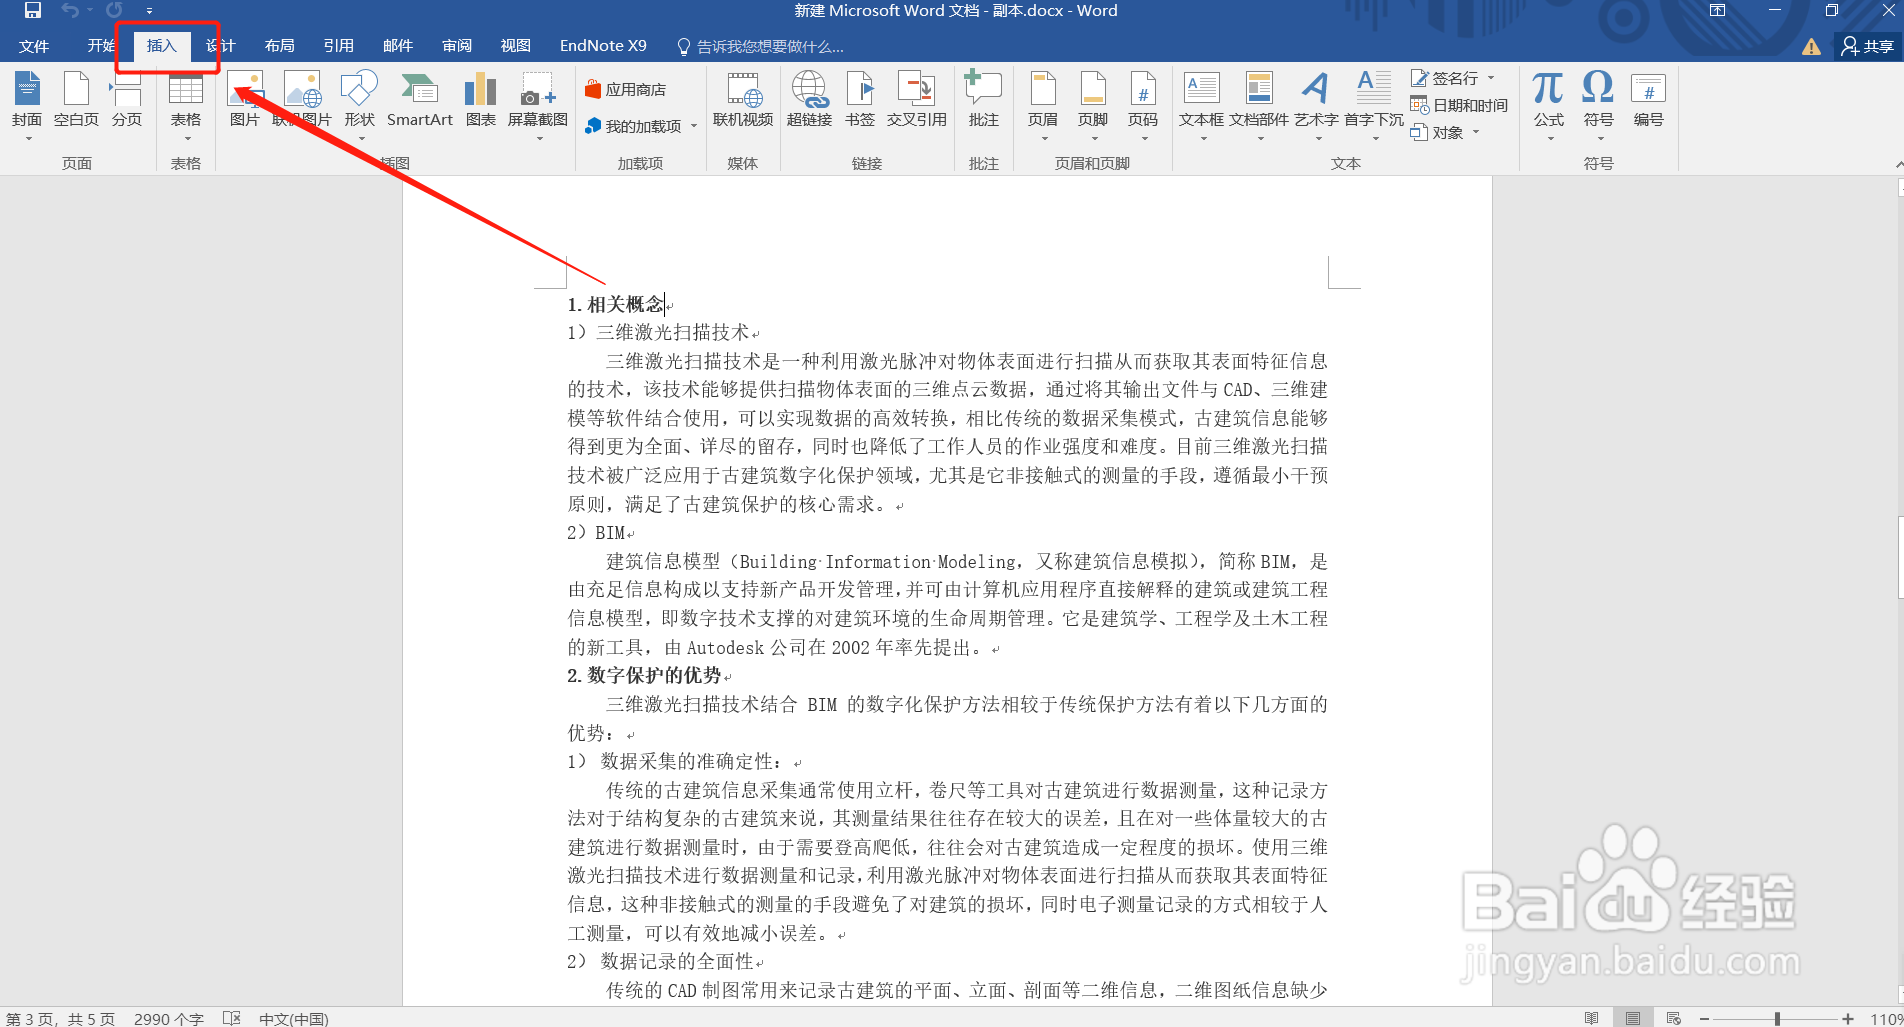Image resolution: width=1904 pixels, height=1027 pixels.
Task: Collapse the ribbon with the chevron
Action: coord(1899,164)
